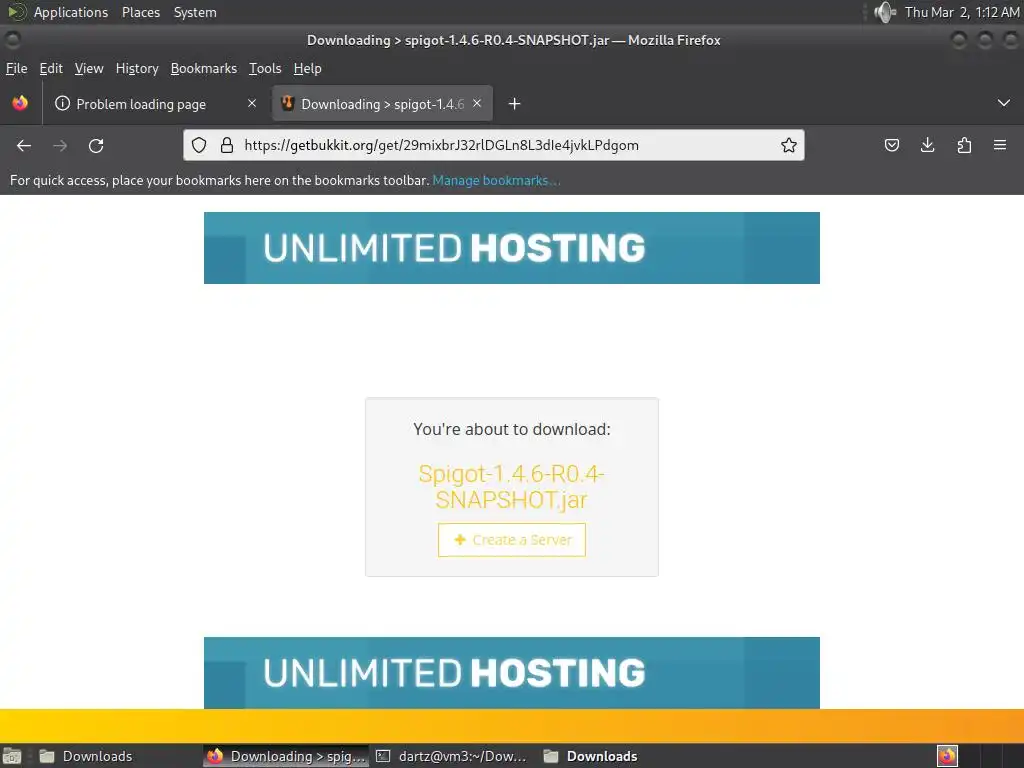
Task: Open the File menu
Action: (x=16, y=69)
